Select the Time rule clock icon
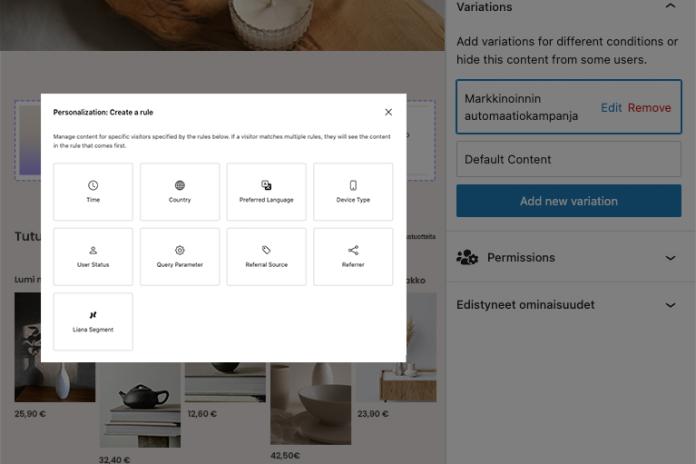Viewport: 696px width, 464px height. tap(93, 185)
